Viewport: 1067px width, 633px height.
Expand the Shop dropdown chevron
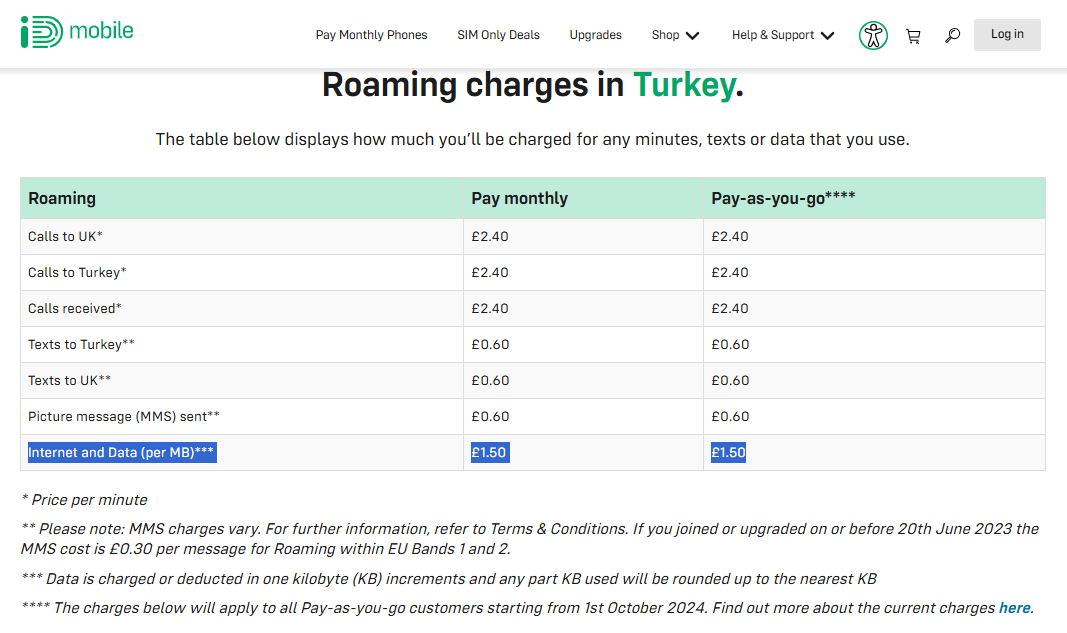(693, 35)
